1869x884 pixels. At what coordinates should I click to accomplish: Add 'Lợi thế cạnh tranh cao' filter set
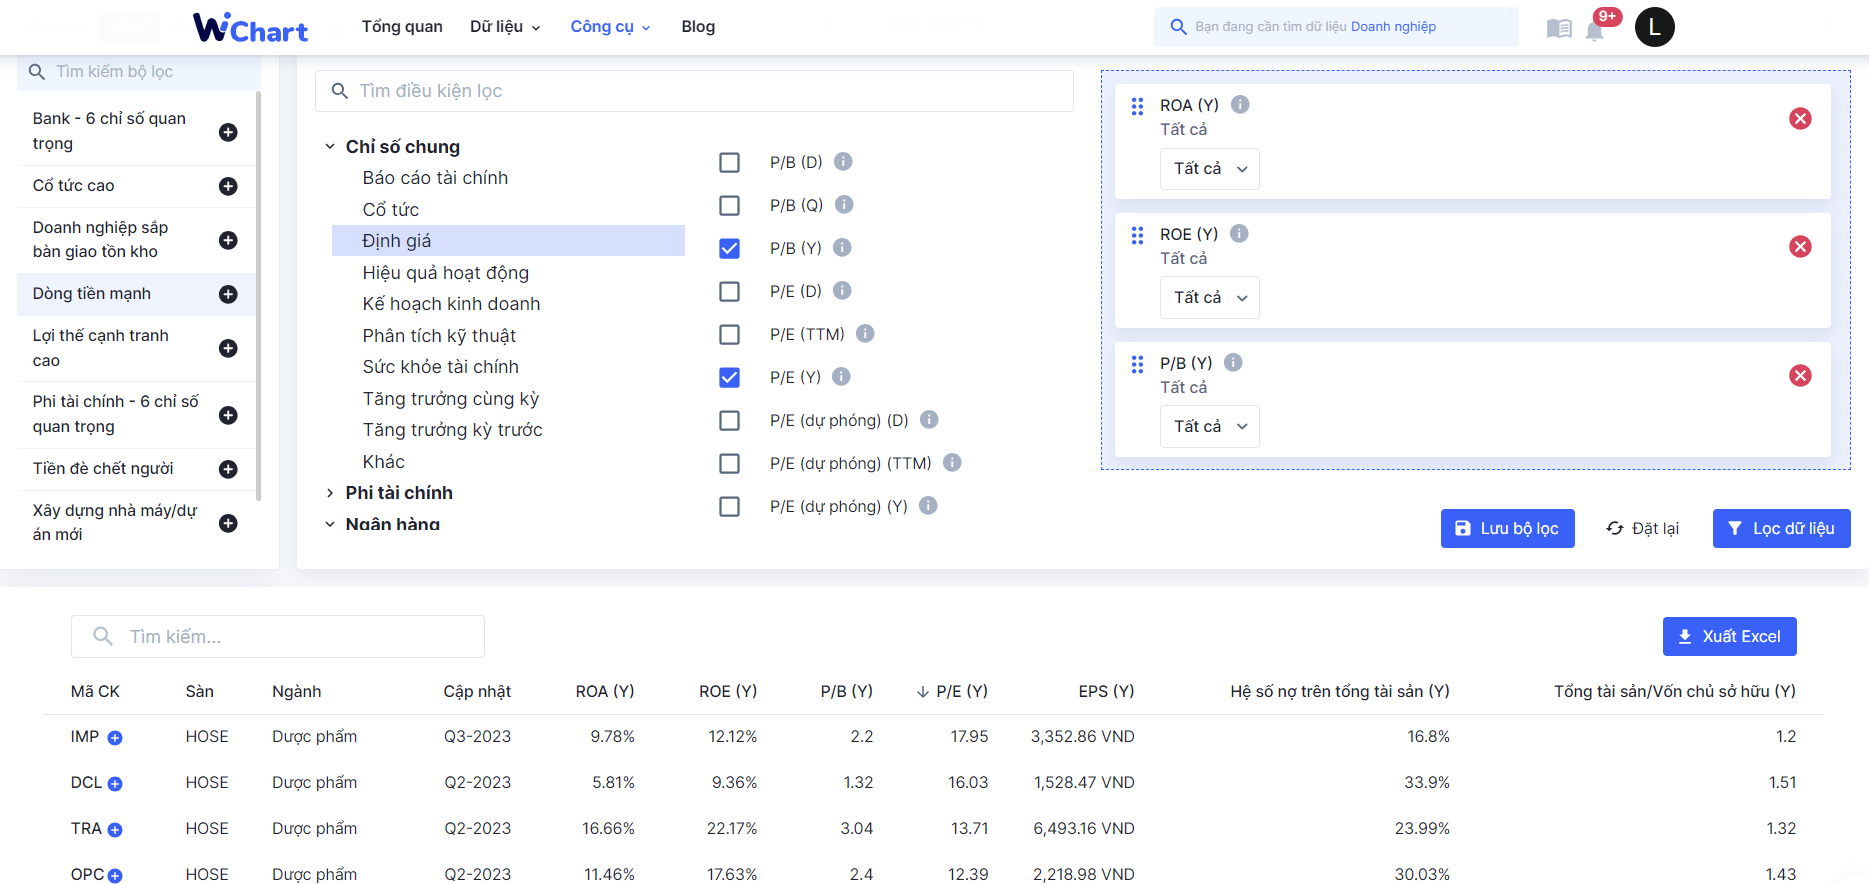(228, 348)
